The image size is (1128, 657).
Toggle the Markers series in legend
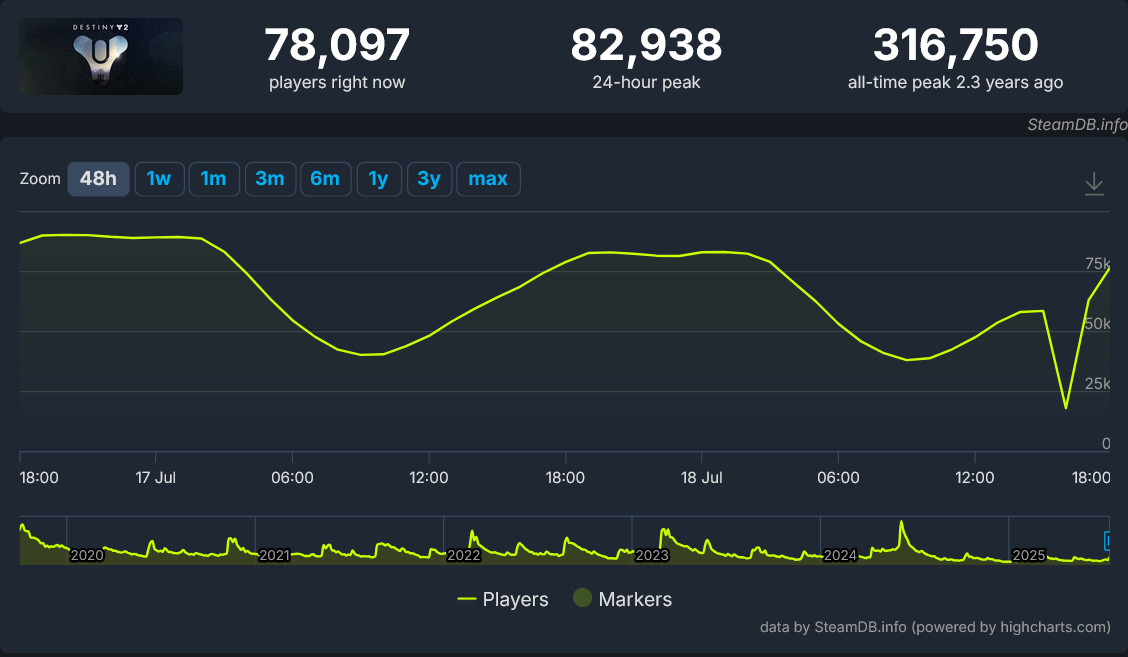622,599
